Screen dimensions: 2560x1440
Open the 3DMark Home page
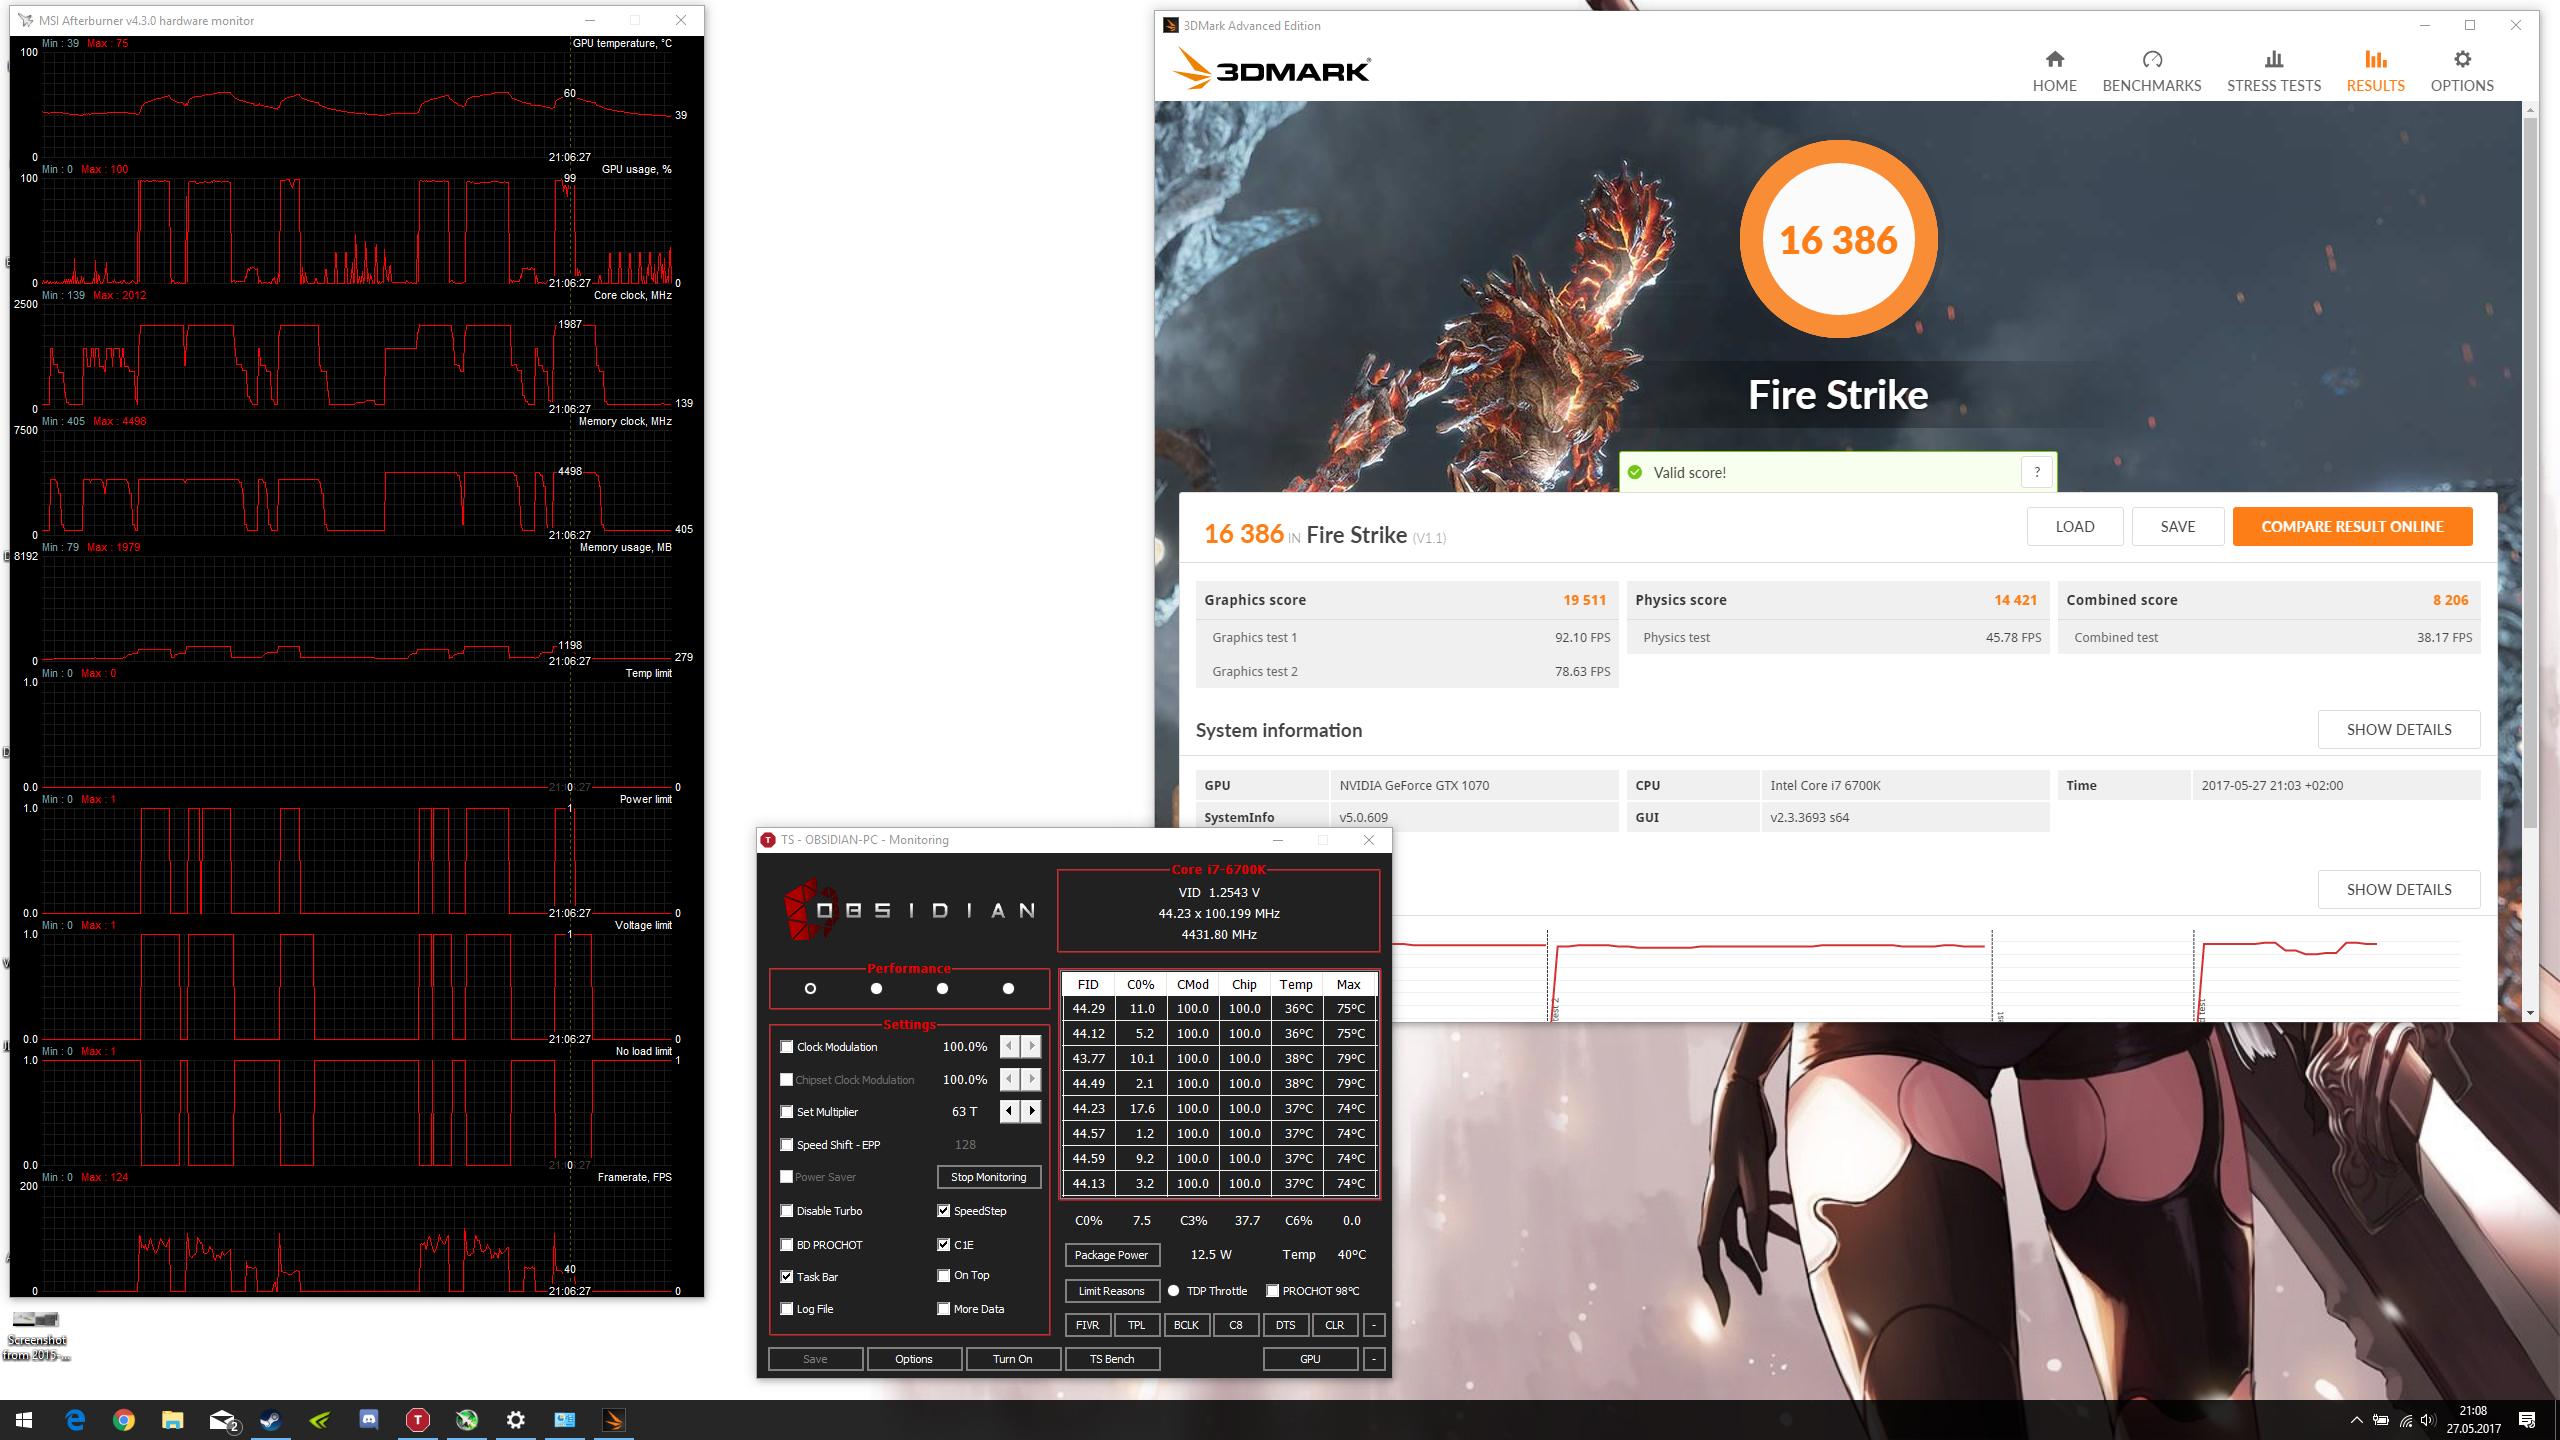pyautogui.click(x=2054, y=71)
